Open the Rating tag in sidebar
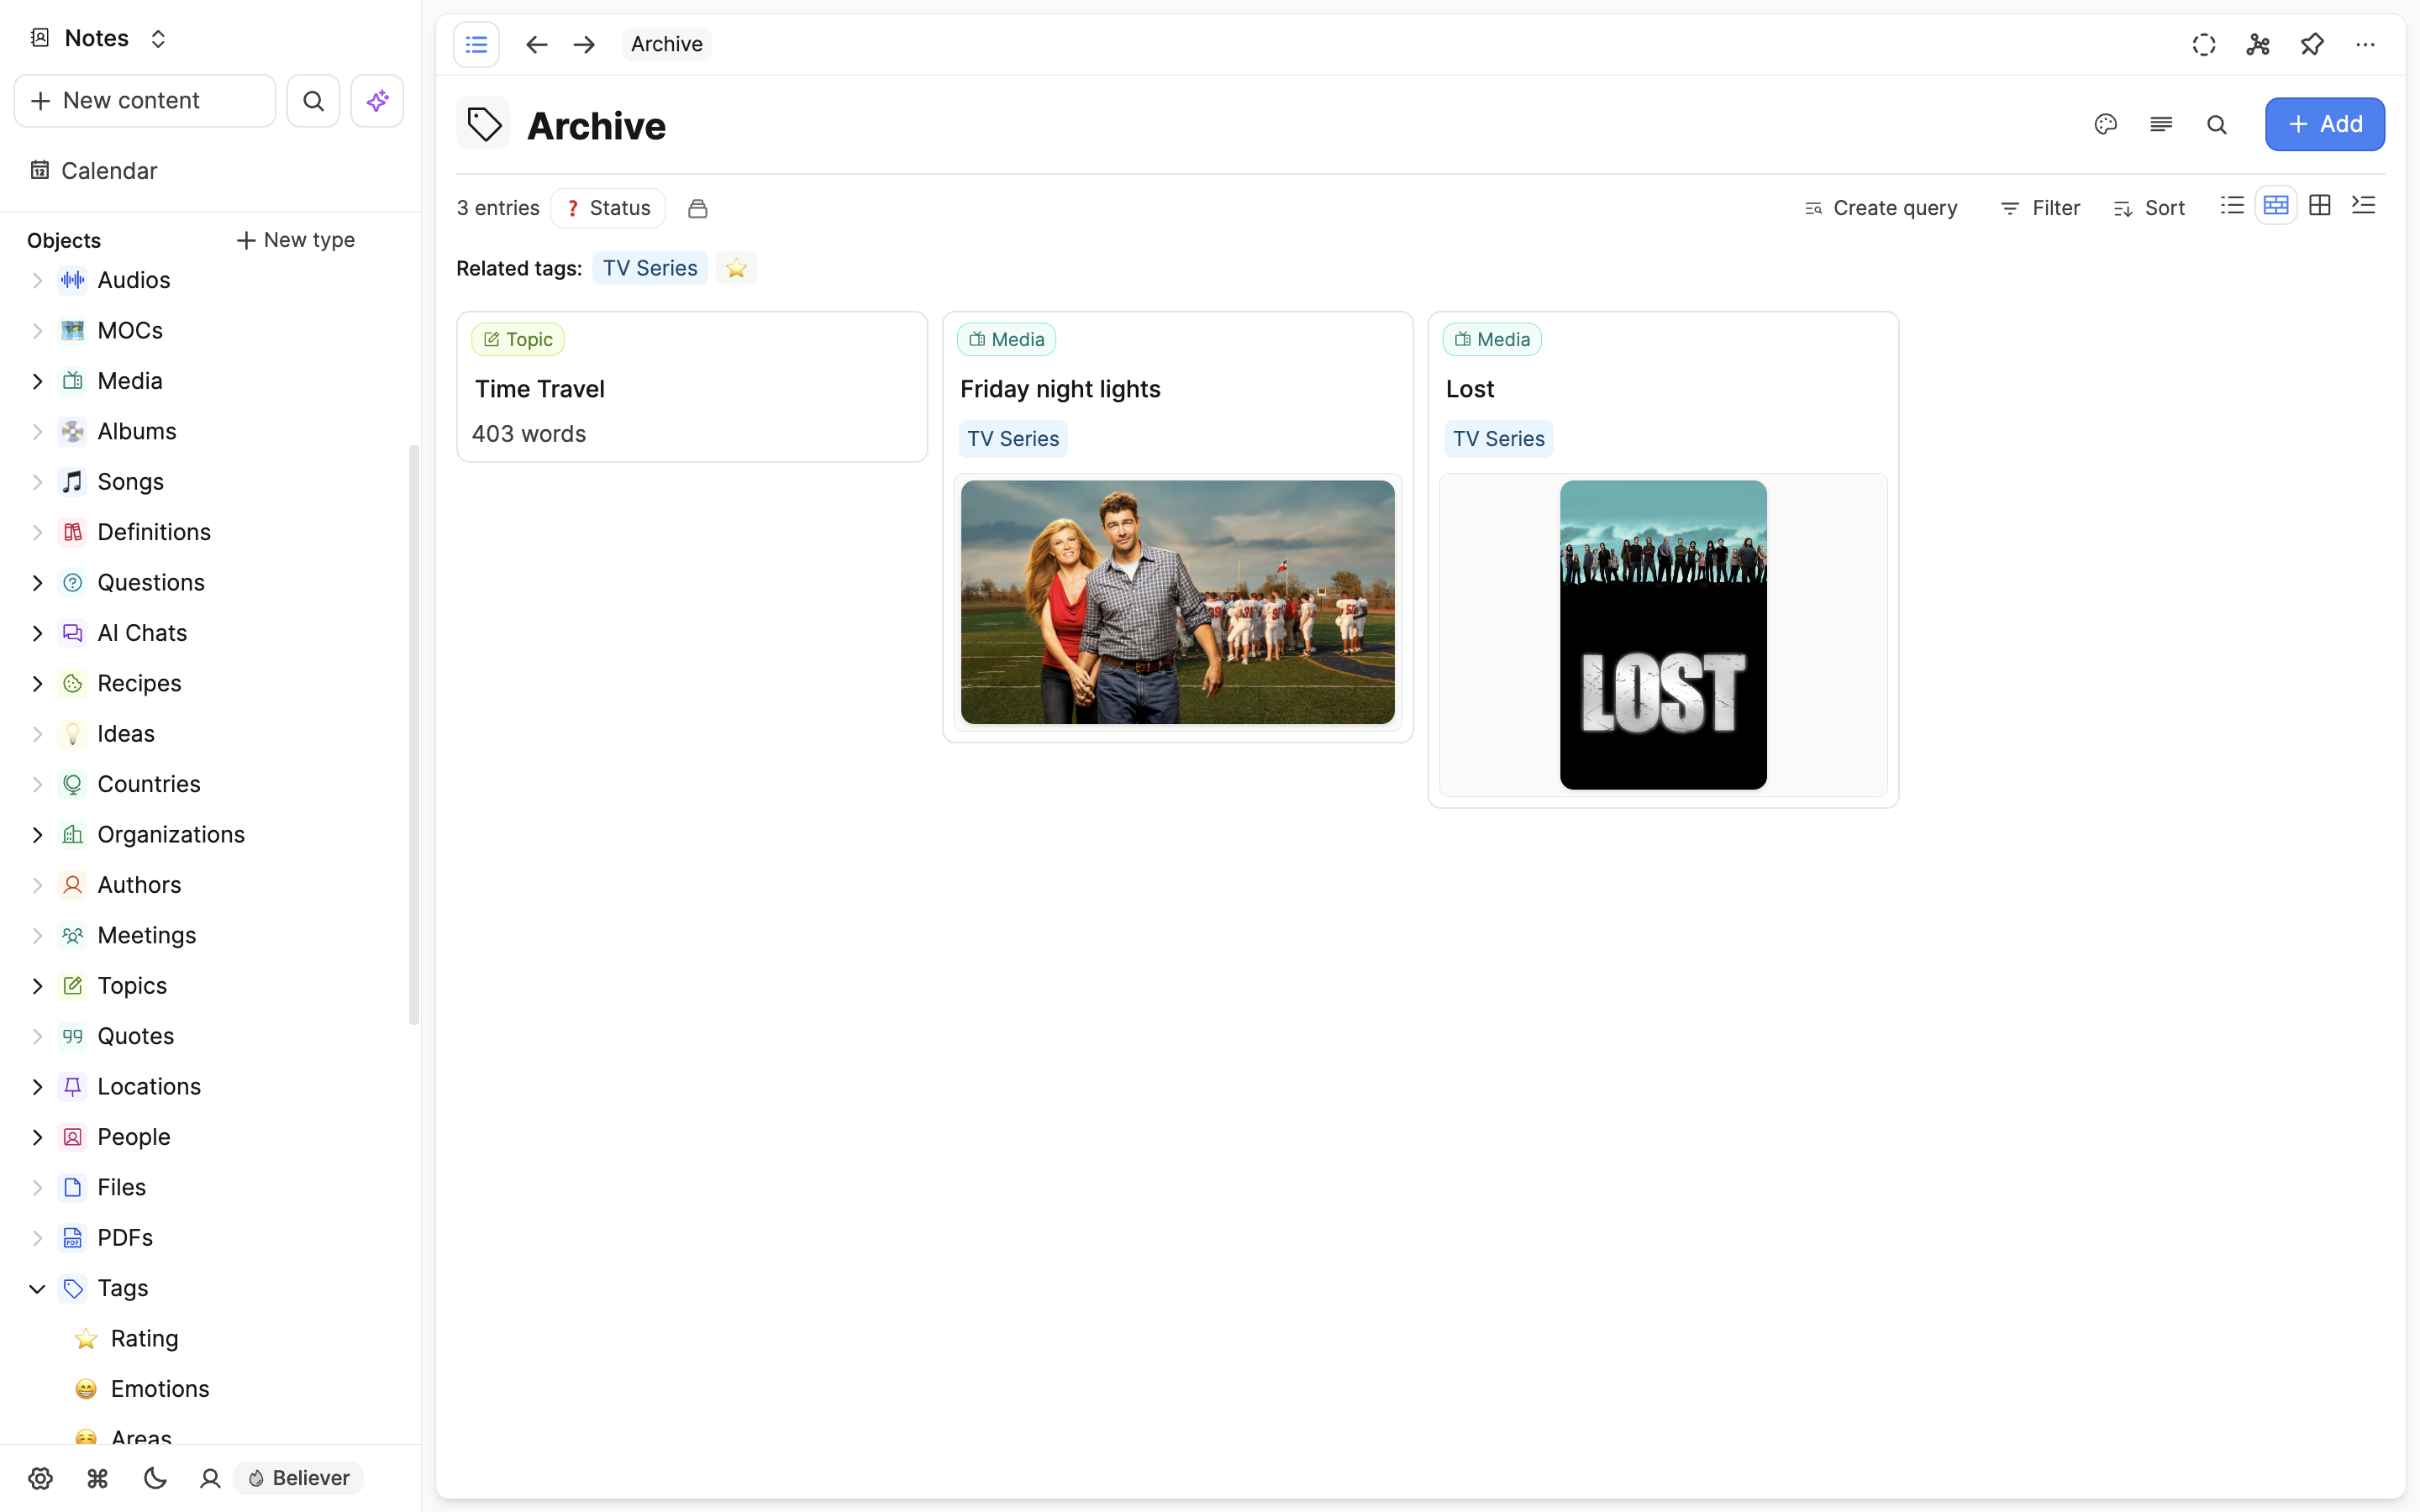The height and width of the screenshot is (1512, 2420). pyautogui.click(x=144, y=1339)
